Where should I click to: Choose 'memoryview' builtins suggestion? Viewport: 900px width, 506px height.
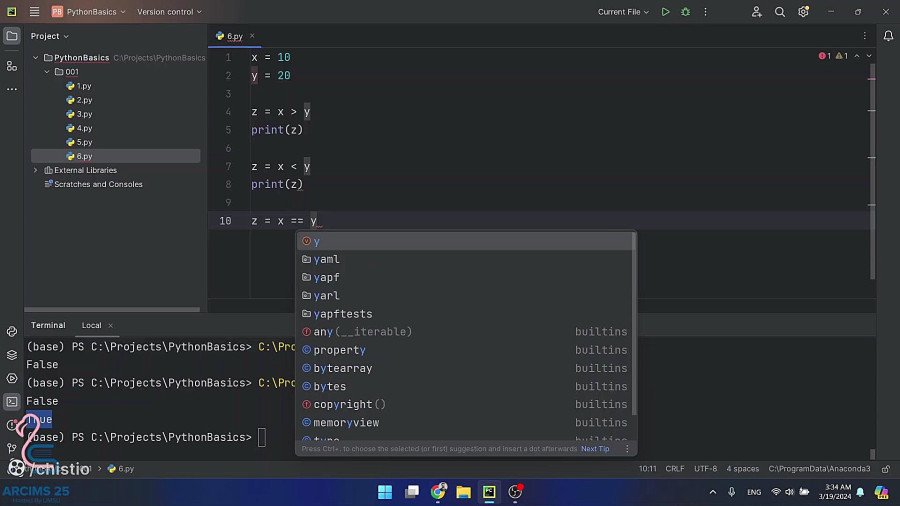click(465, 423)
